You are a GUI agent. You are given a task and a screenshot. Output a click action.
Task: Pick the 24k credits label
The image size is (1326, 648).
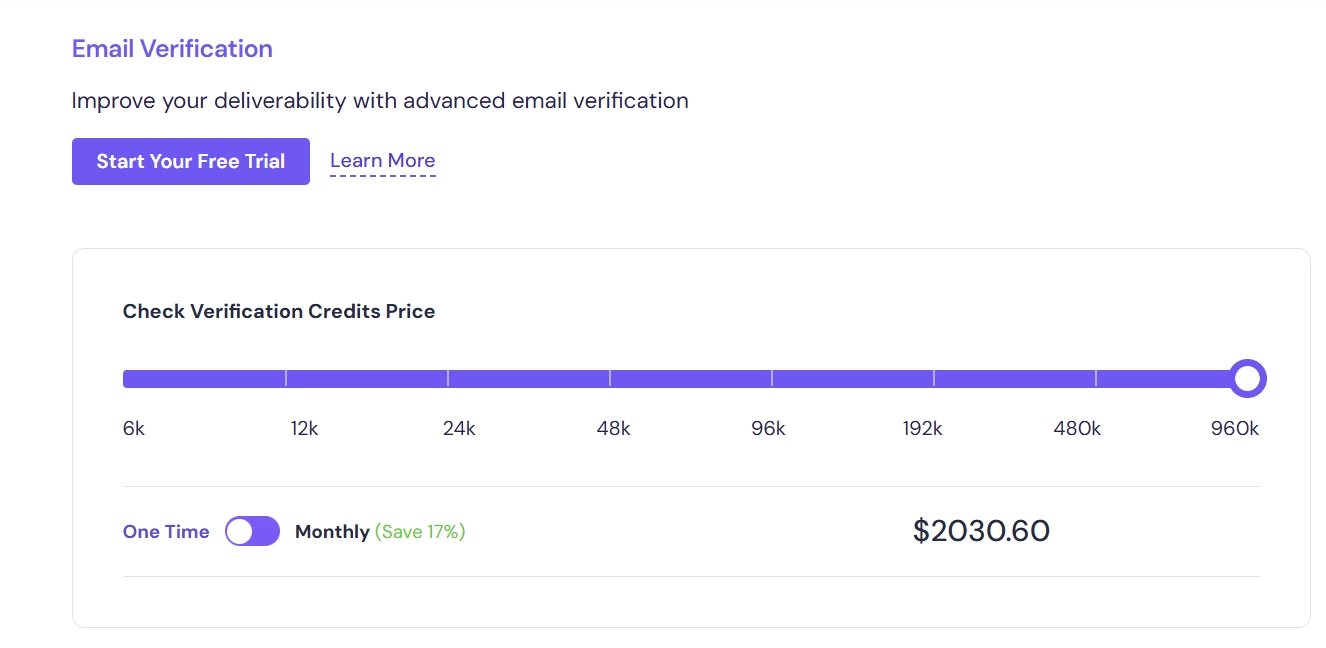coord(459,429)
